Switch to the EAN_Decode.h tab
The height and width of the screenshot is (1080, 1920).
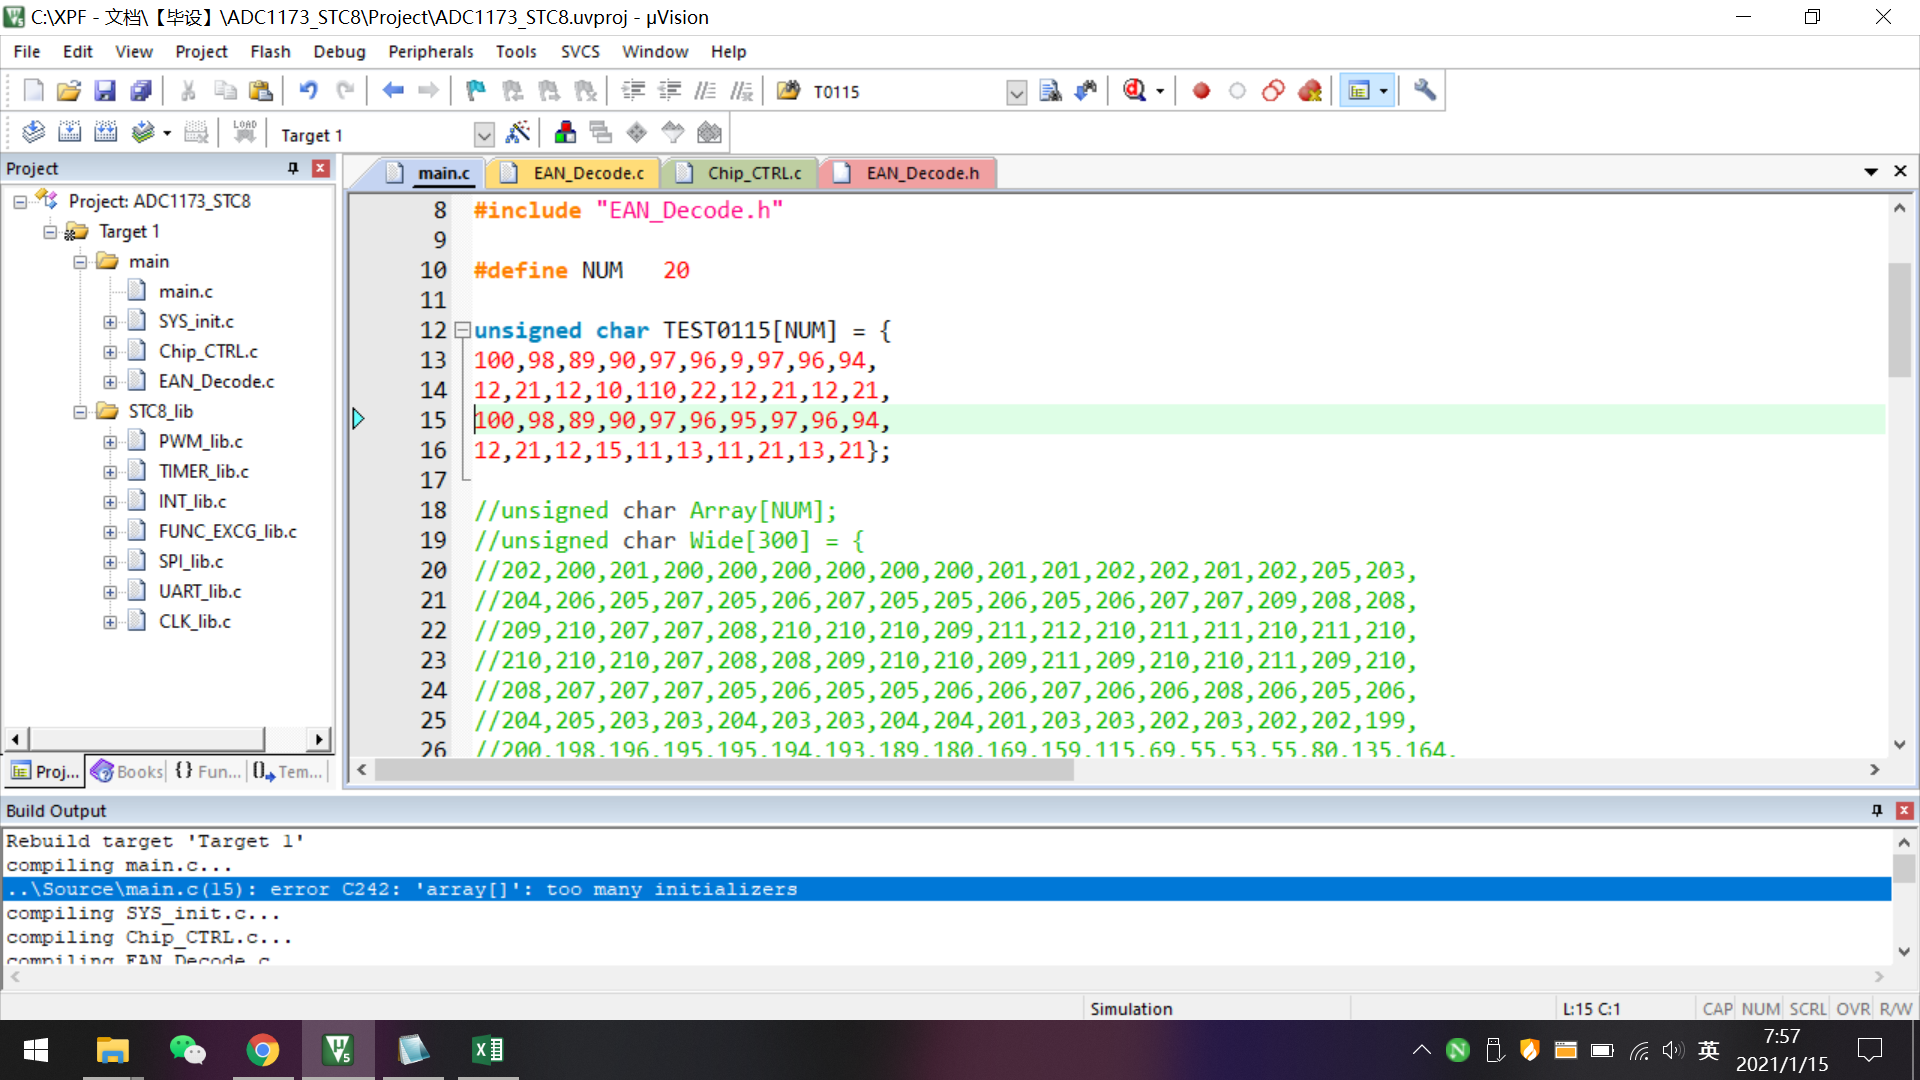(x=908, y=173)
